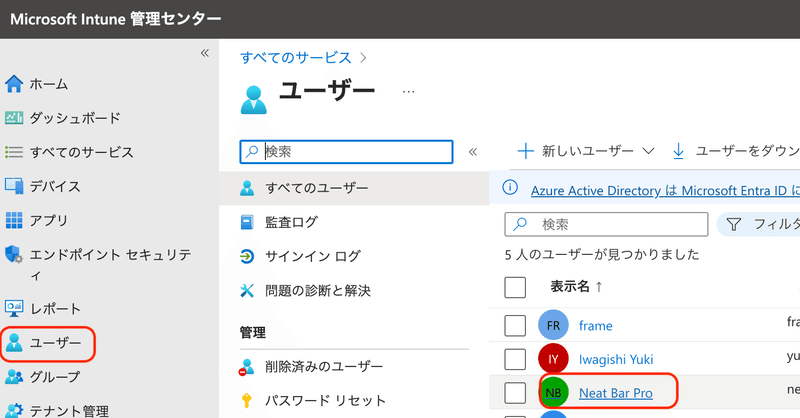Open the すべてのサービス breadcrumb link
The image size is (800, 418).
coord(296,58)
